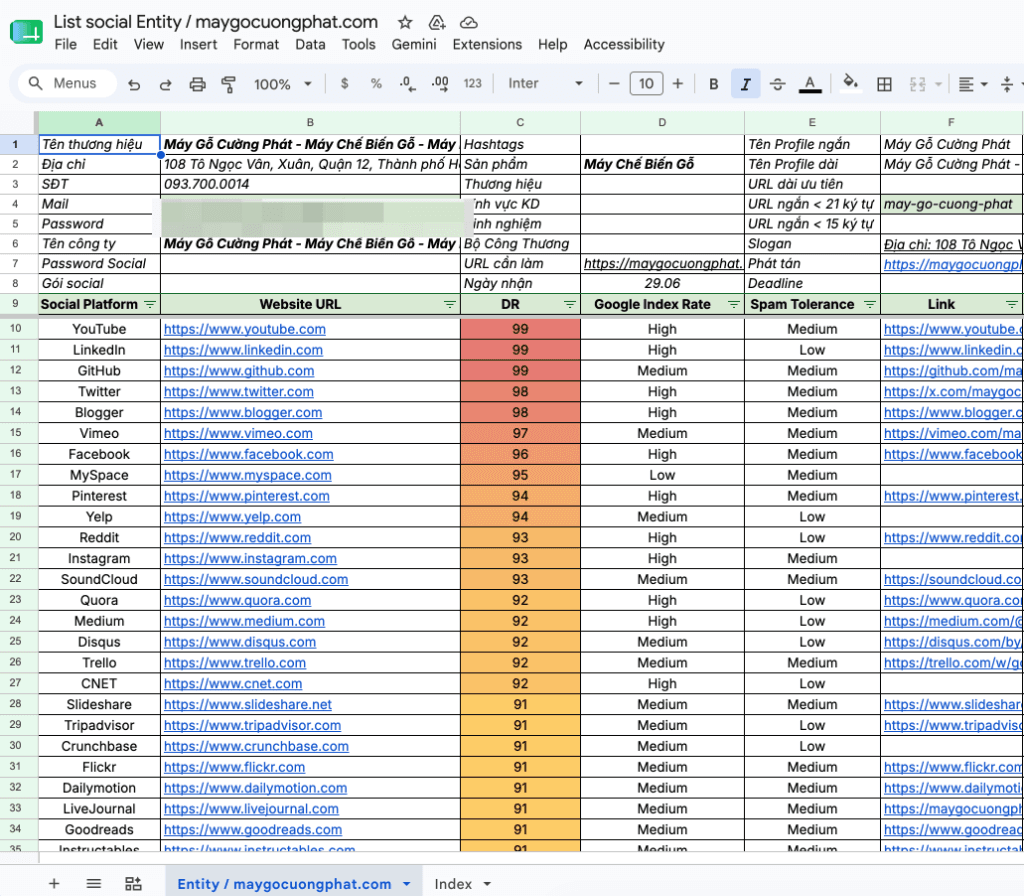Screen dimensions: 1024x896
Task: Toggle strikethrough formatting
Action: coord(777,84)
